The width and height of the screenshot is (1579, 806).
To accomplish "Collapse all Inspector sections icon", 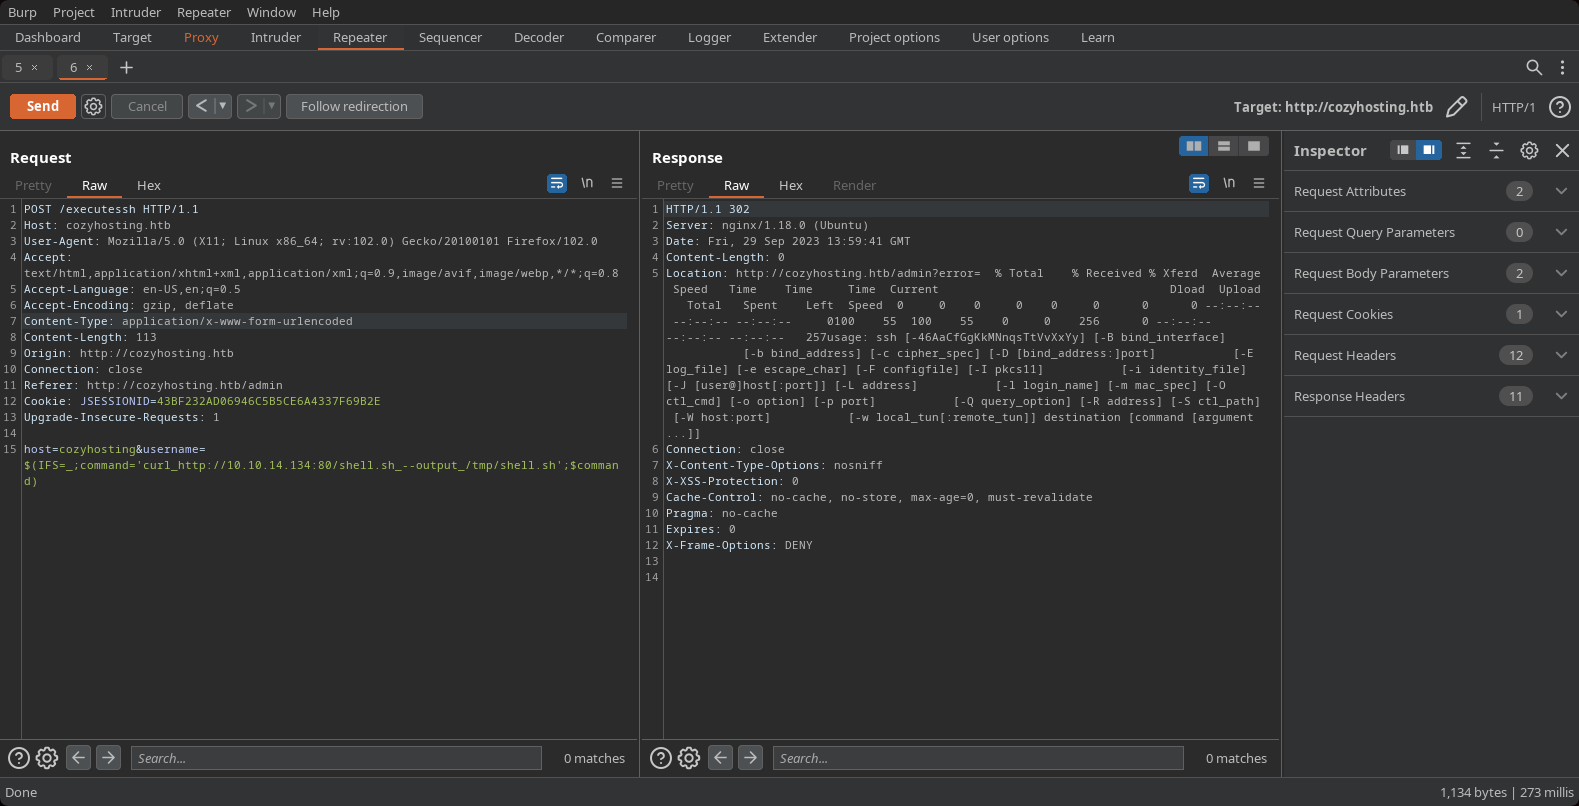I will [x=1496, y=150].
